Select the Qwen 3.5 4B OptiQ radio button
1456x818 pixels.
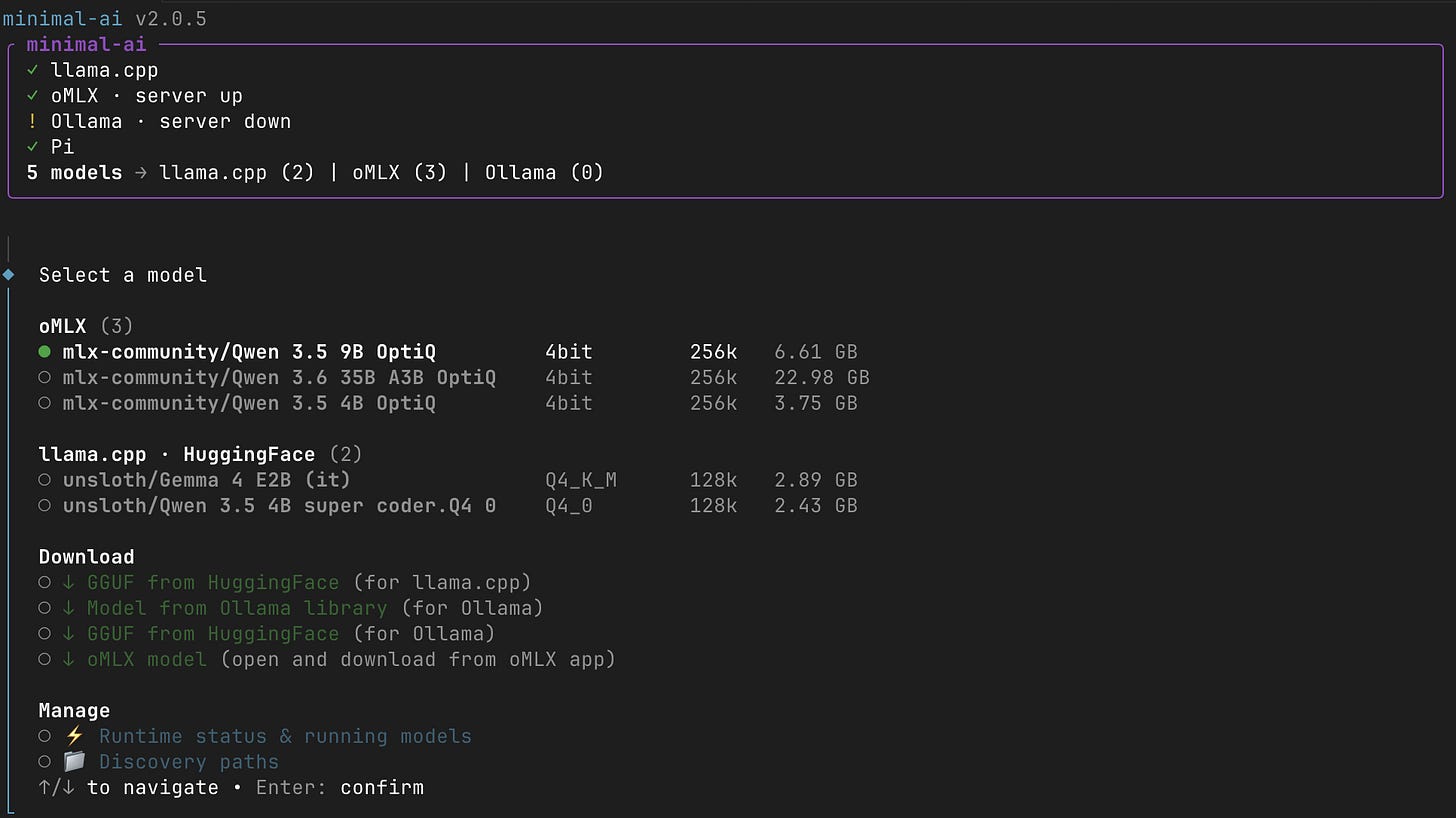(x=45, y=403)
